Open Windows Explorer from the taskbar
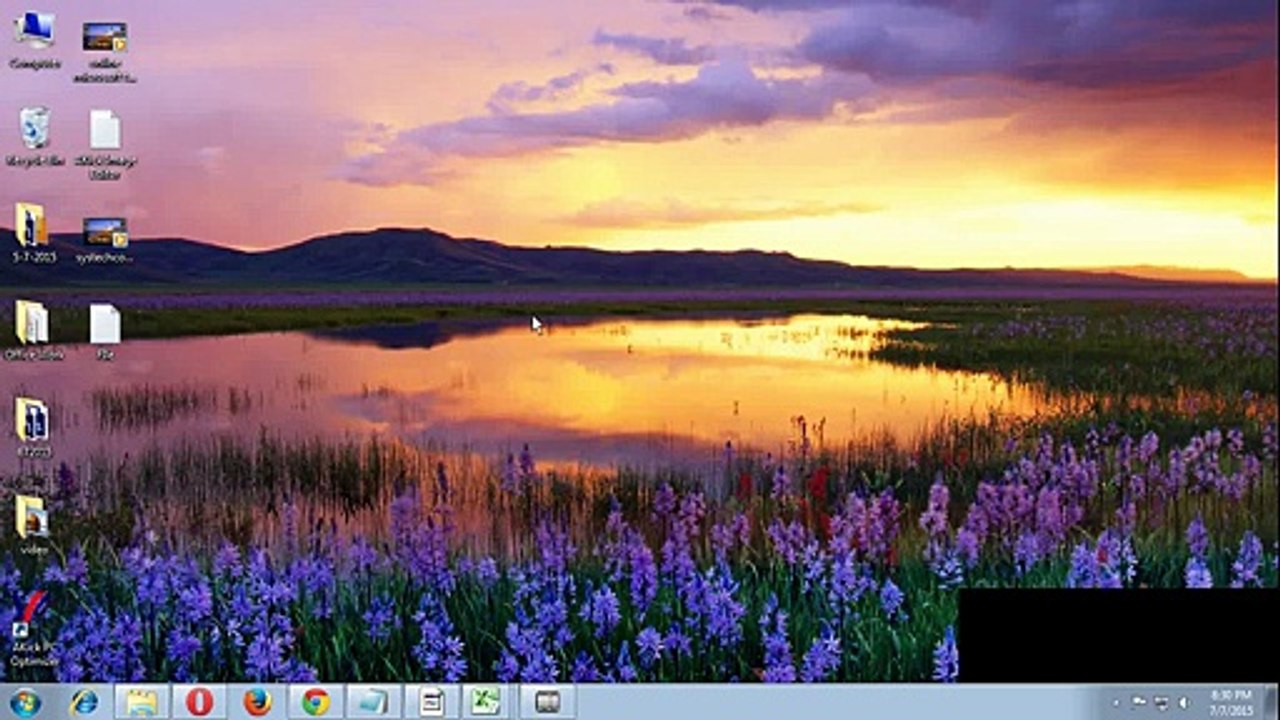Screen dimensions: 1280x720 (x=142, y=703)
